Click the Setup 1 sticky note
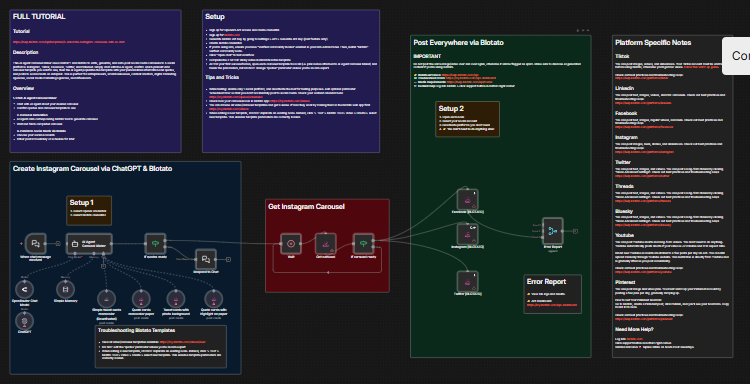This screenshot has height=384, width=750. pos(89,210)
